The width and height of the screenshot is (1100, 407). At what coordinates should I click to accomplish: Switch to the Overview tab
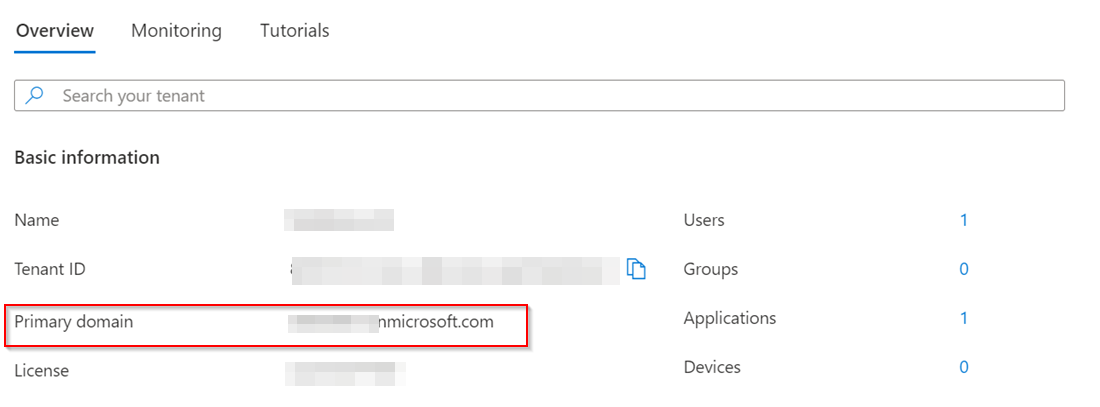pyautogui.click(x=55, y=31)
